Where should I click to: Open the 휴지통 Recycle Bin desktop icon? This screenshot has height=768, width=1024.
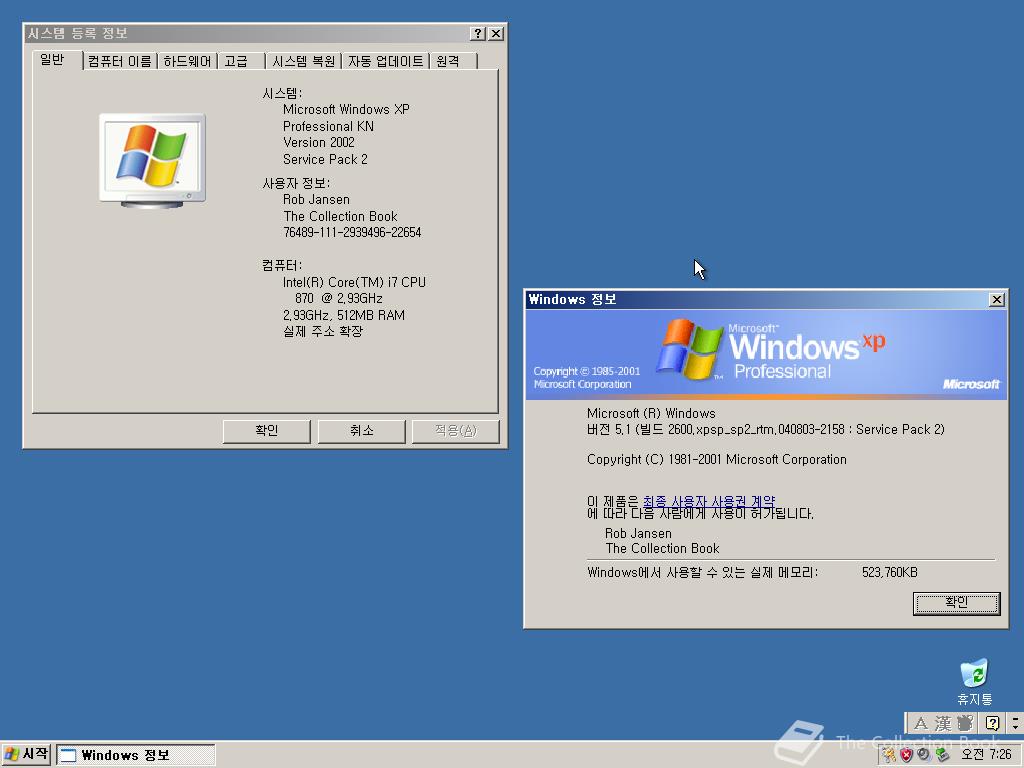coord(974,682)
